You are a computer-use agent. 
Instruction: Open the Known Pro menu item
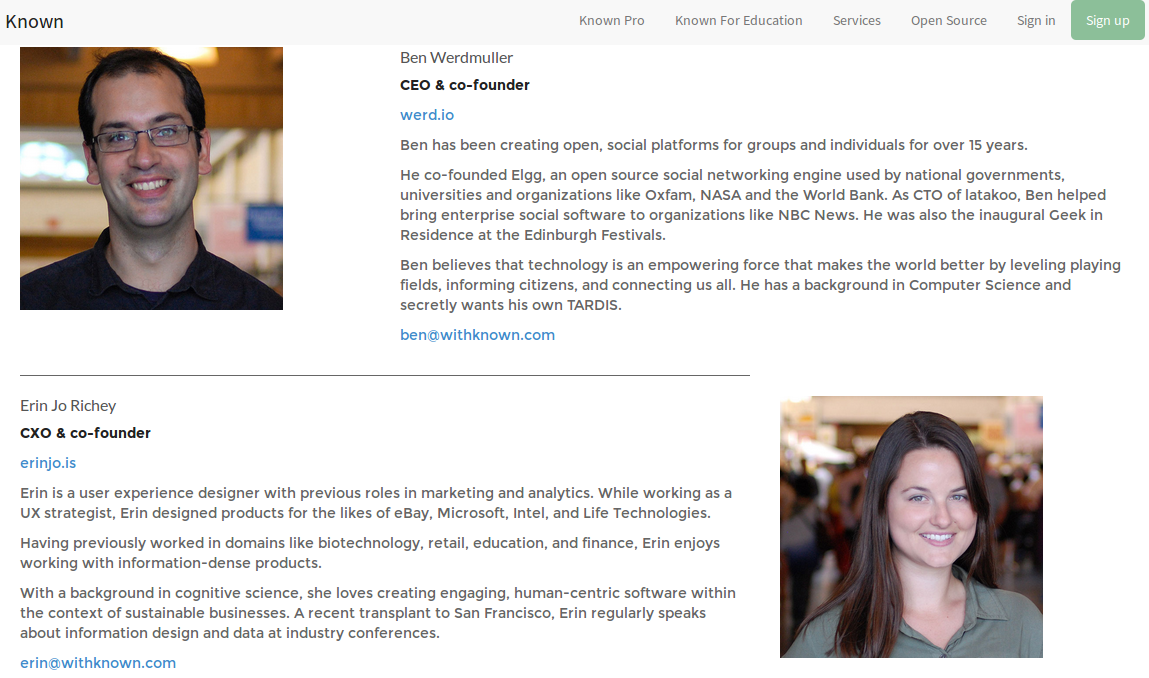click(611, 21)
